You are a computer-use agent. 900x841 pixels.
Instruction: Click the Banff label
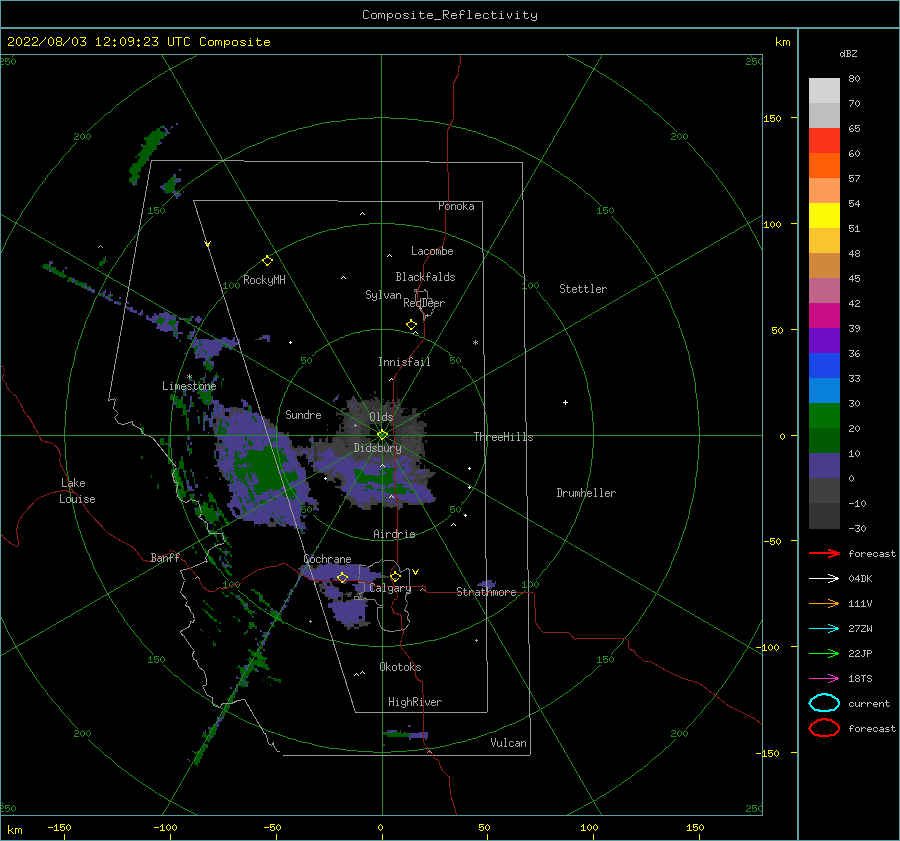point(165,558)
